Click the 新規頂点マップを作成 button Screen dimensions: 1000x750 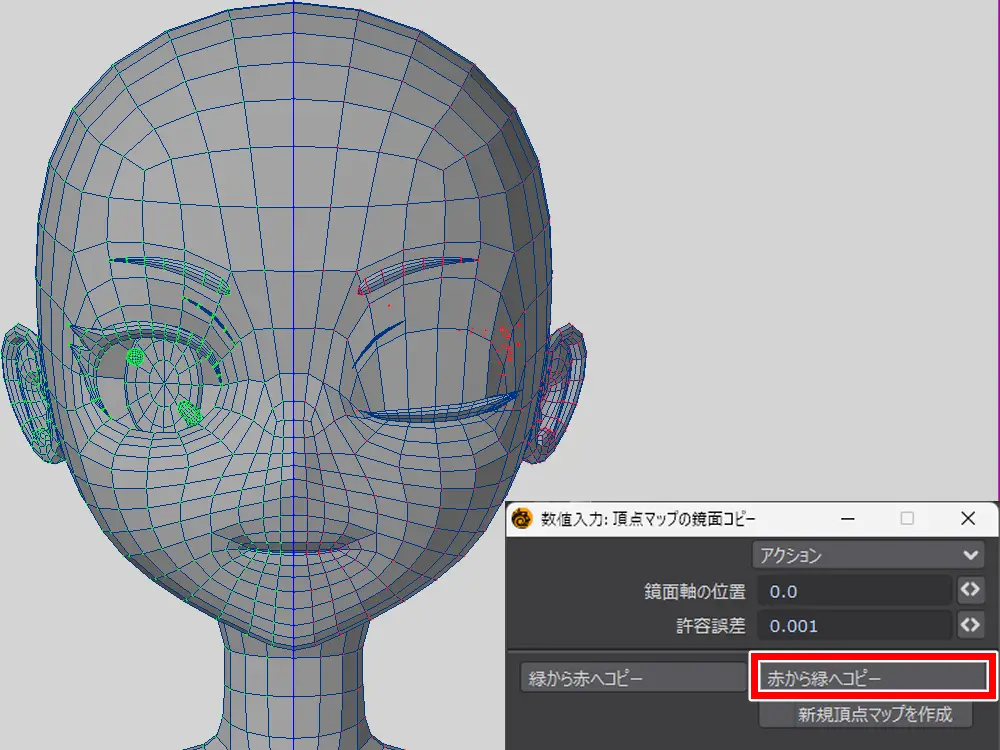866,715
